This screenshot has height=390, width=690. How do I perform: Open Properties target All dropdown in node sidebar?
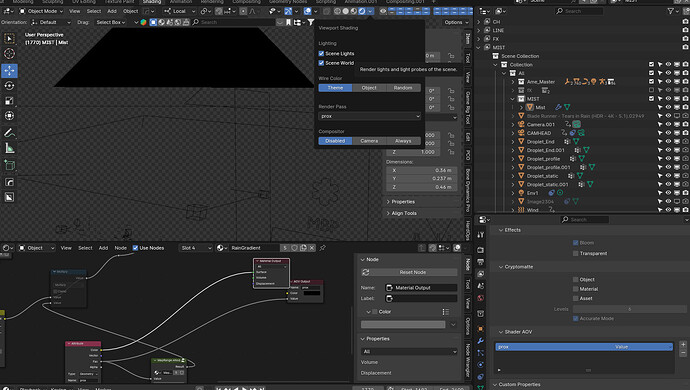pyautogui.click(x=409, y=352)
